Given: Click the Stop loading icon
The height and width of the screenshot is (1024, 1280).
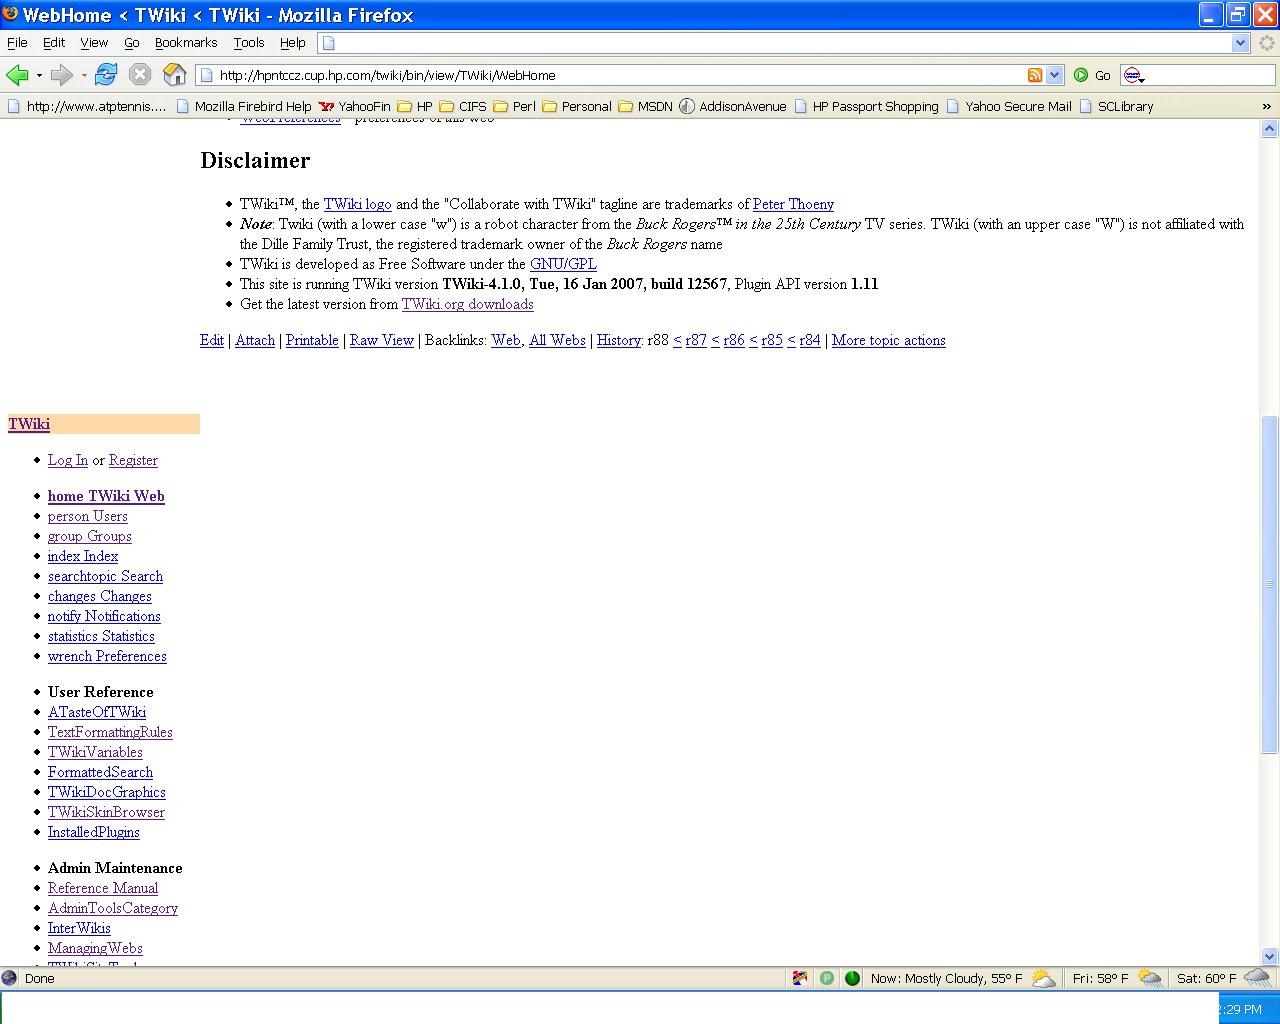Looking at the screenshot, I should pyautogui.click(x=140, y=75).
